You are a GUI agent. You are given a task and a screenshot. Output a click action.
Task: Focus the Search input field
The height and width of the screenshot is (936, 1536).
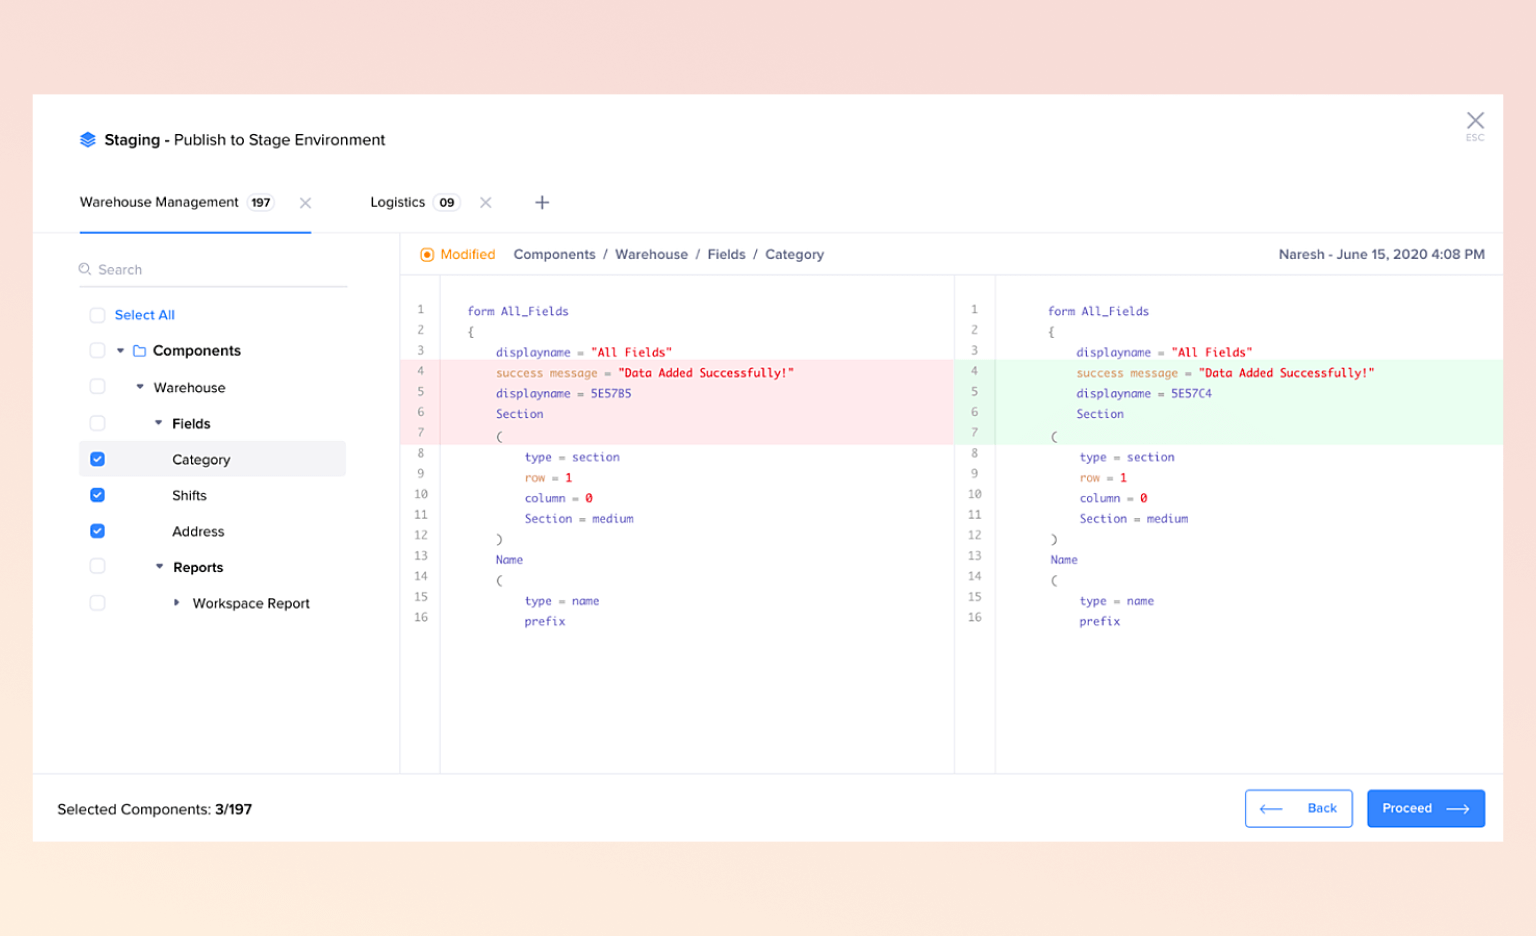click(213, 269)
